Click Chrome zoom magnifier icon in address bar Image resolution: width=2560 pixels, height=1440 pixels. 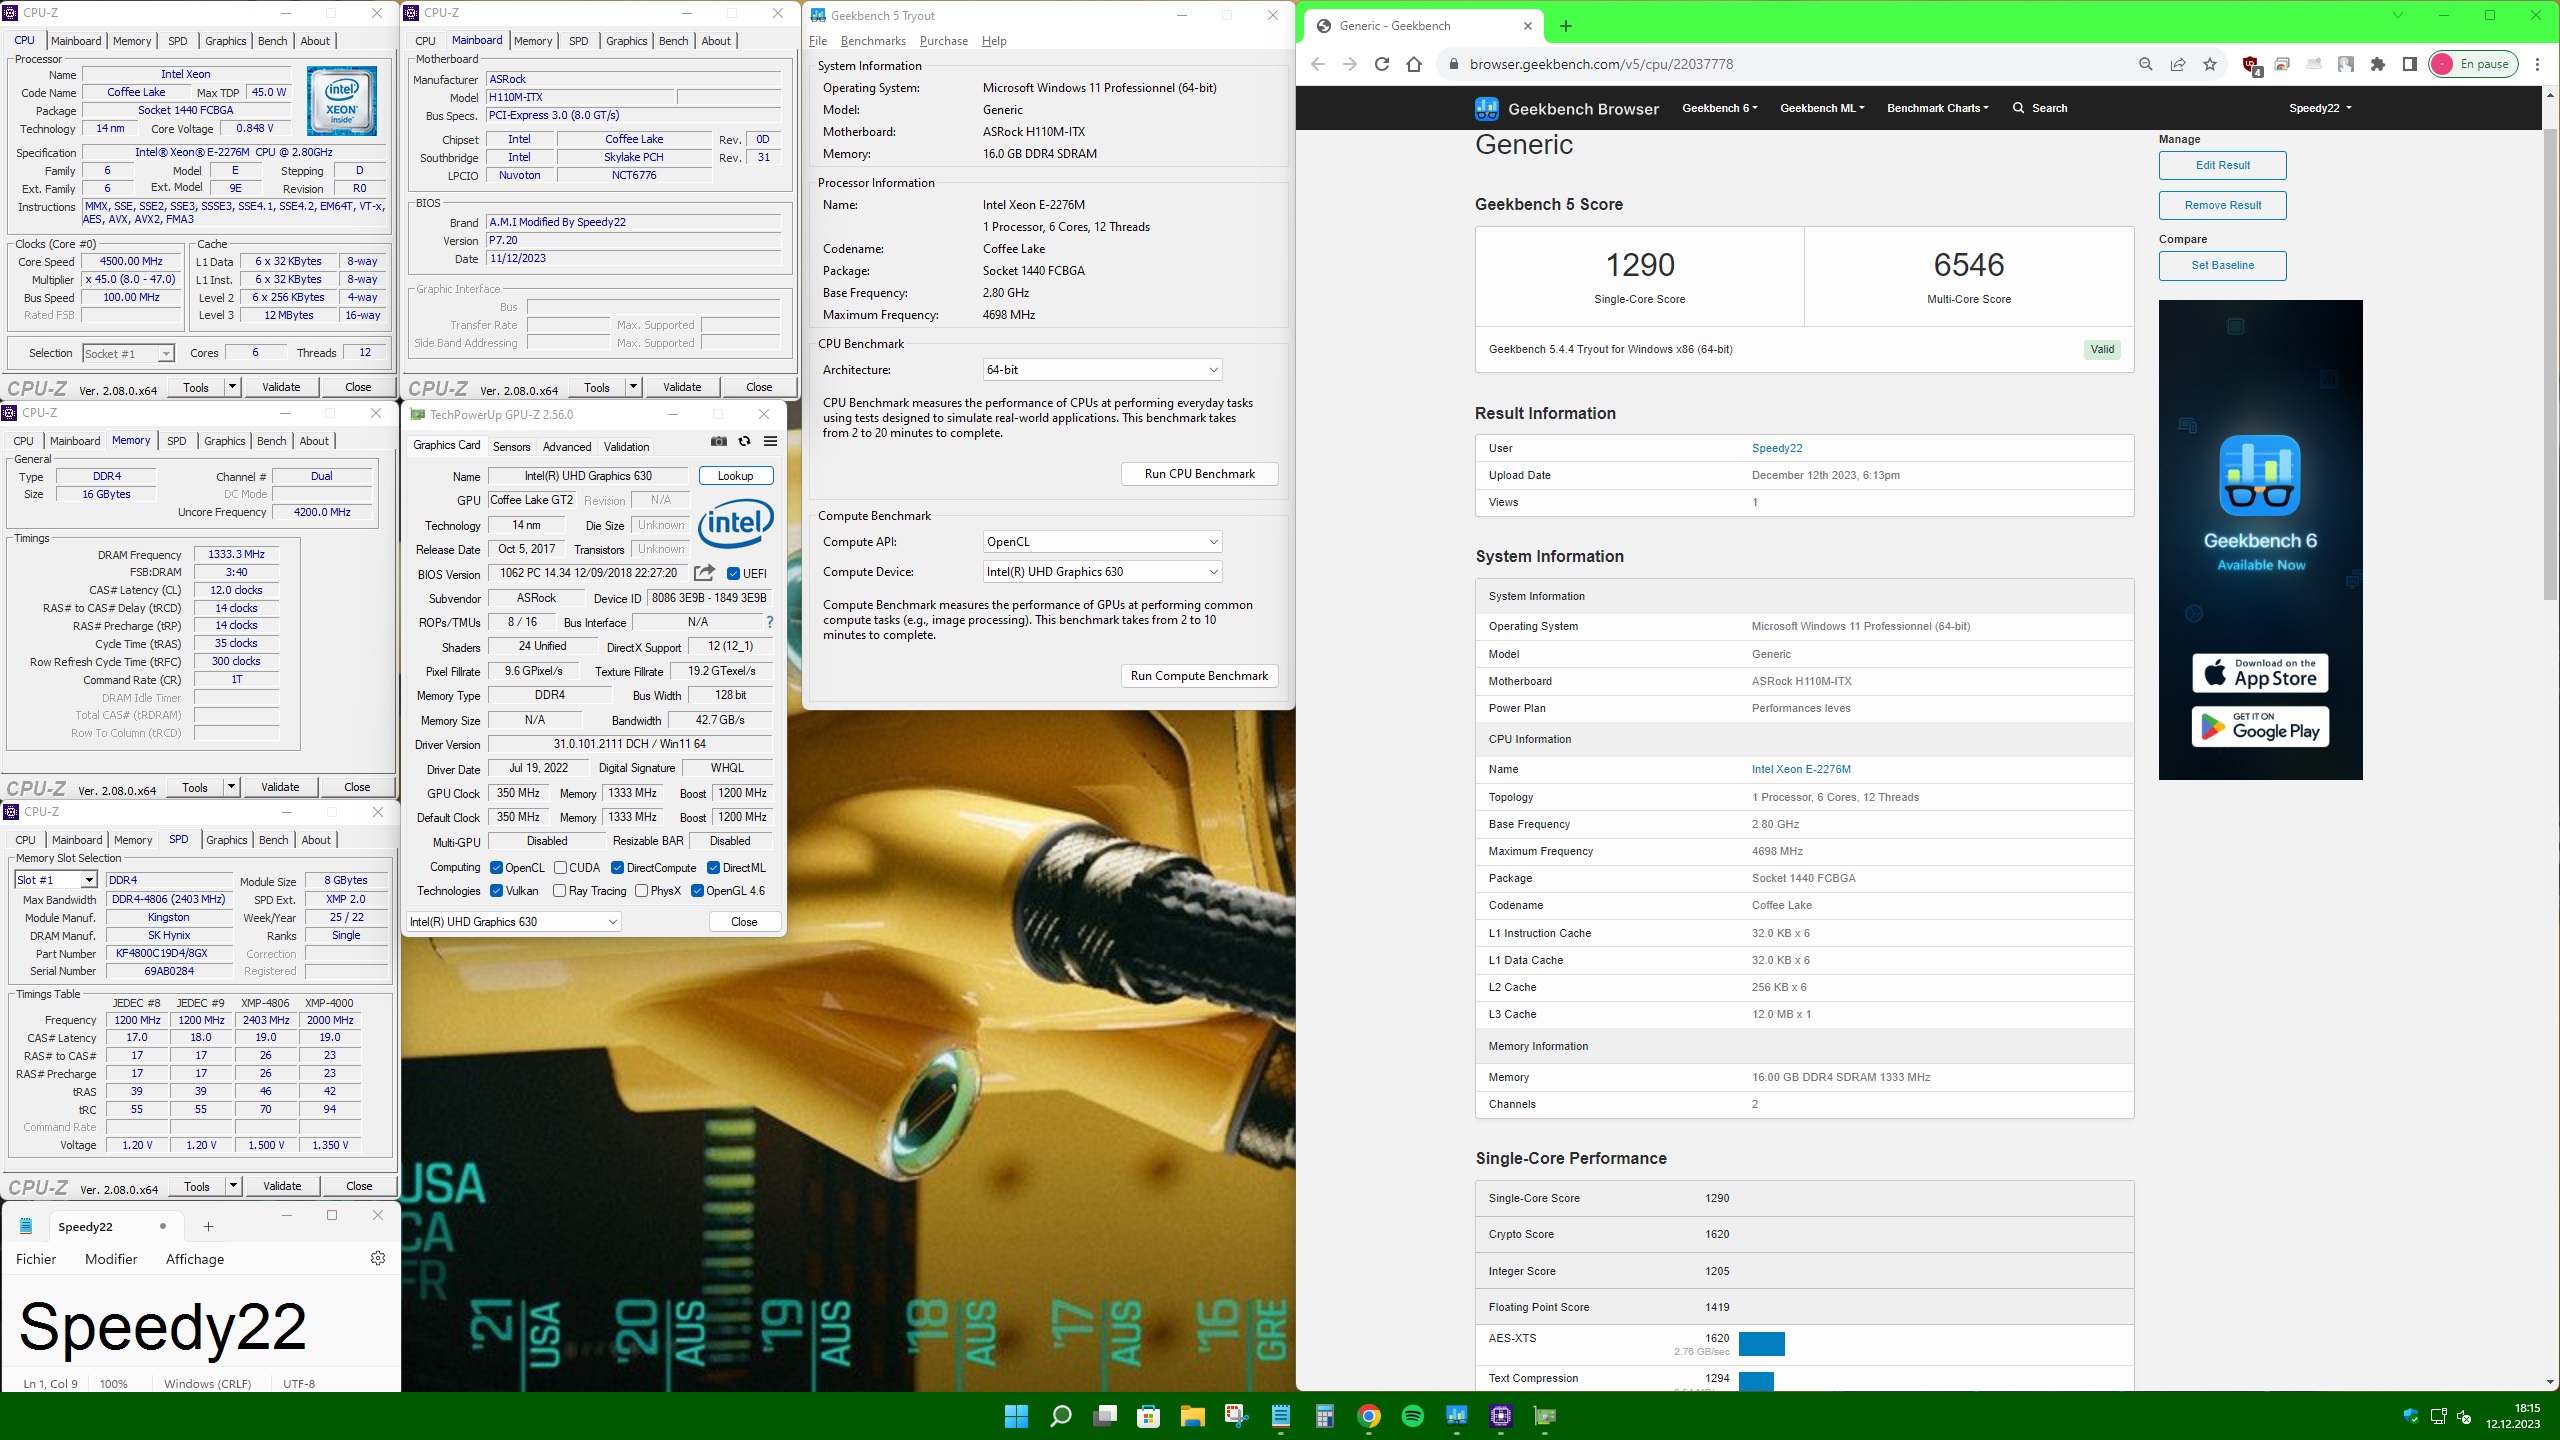[x=2145, y=64]
